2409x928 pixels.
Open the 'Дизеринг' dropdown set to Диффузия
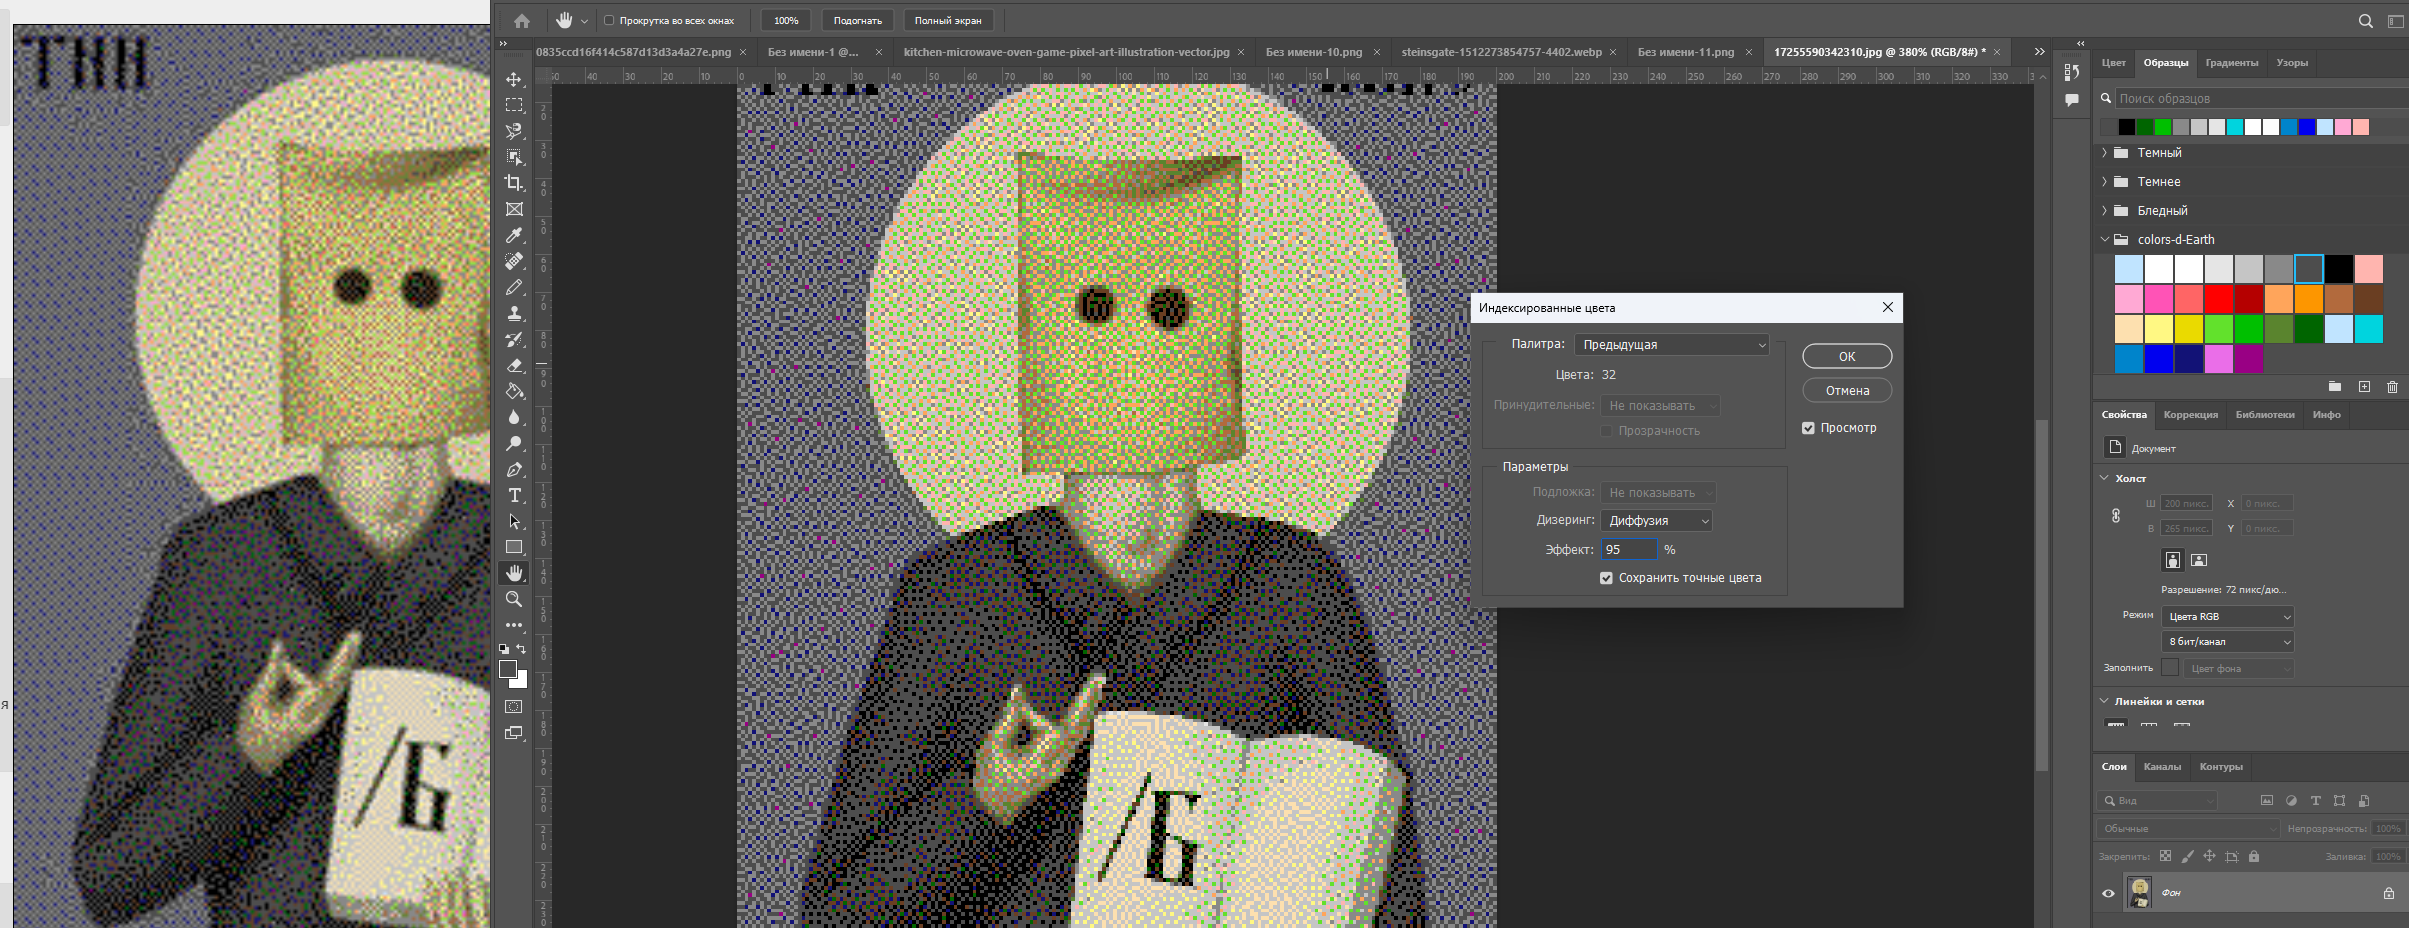pos(1657,521)
